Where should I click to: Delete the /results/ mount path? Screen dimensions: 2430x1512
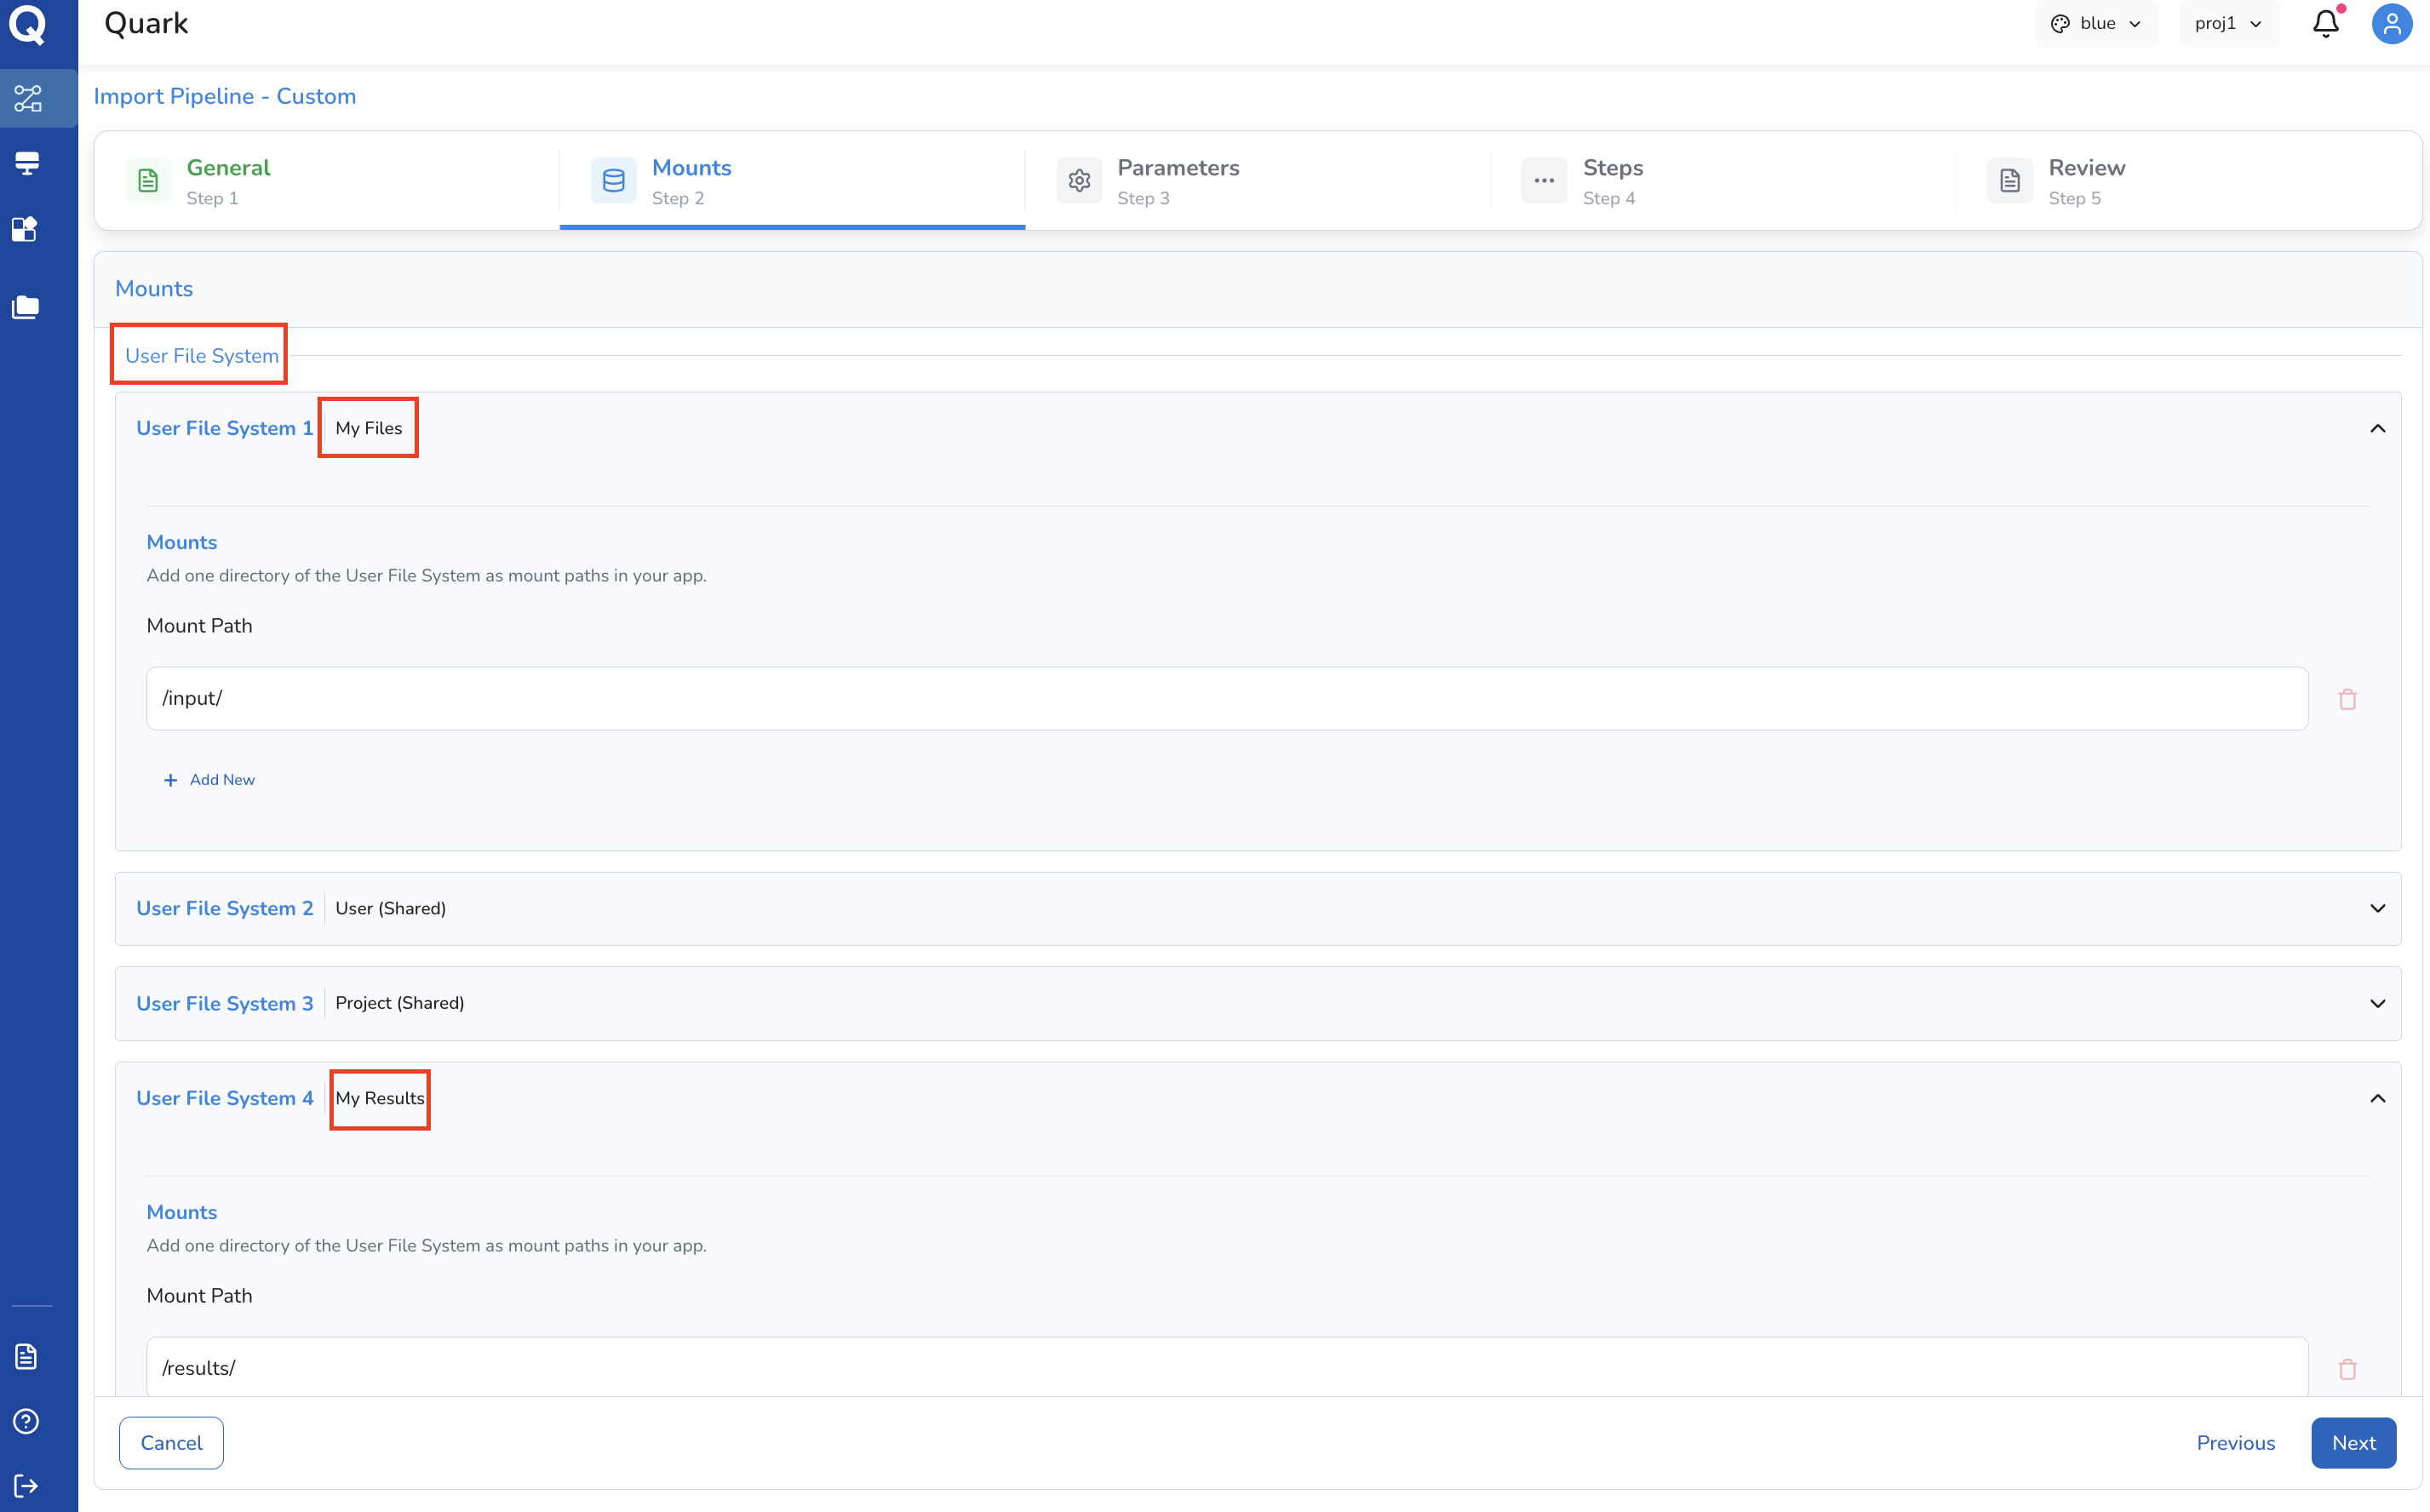point(2348,1369)
